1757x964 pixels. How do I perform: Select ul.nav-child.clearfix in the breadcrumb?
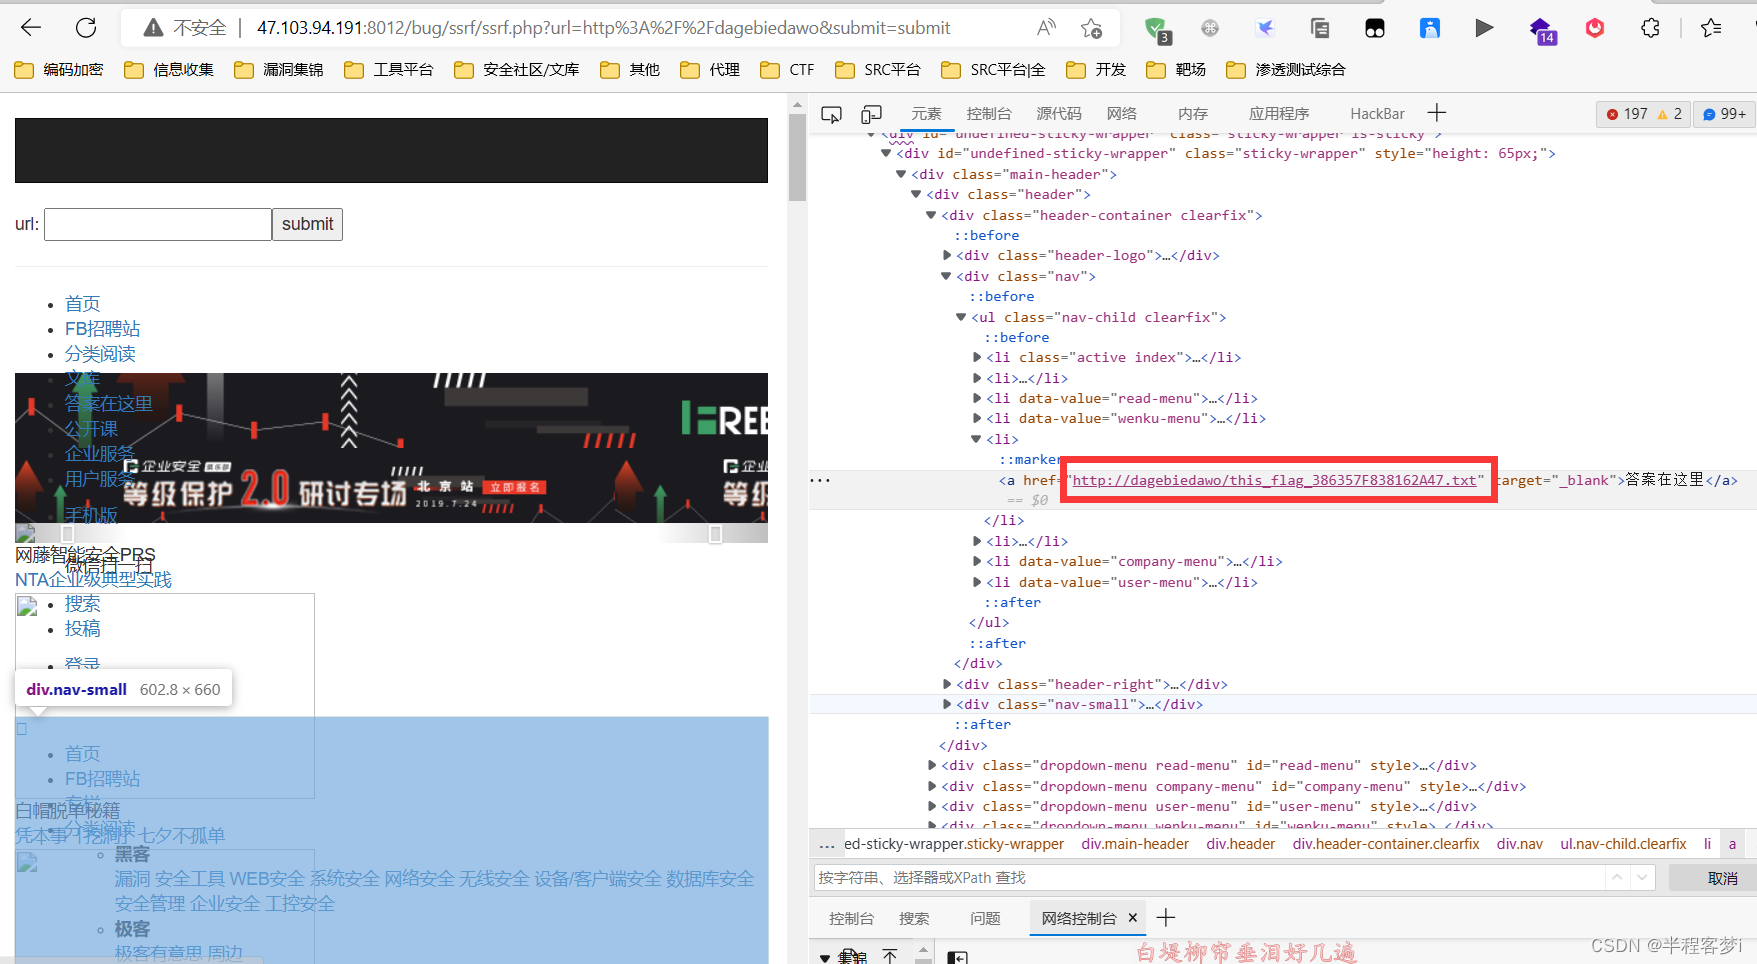click(1623, 844)
